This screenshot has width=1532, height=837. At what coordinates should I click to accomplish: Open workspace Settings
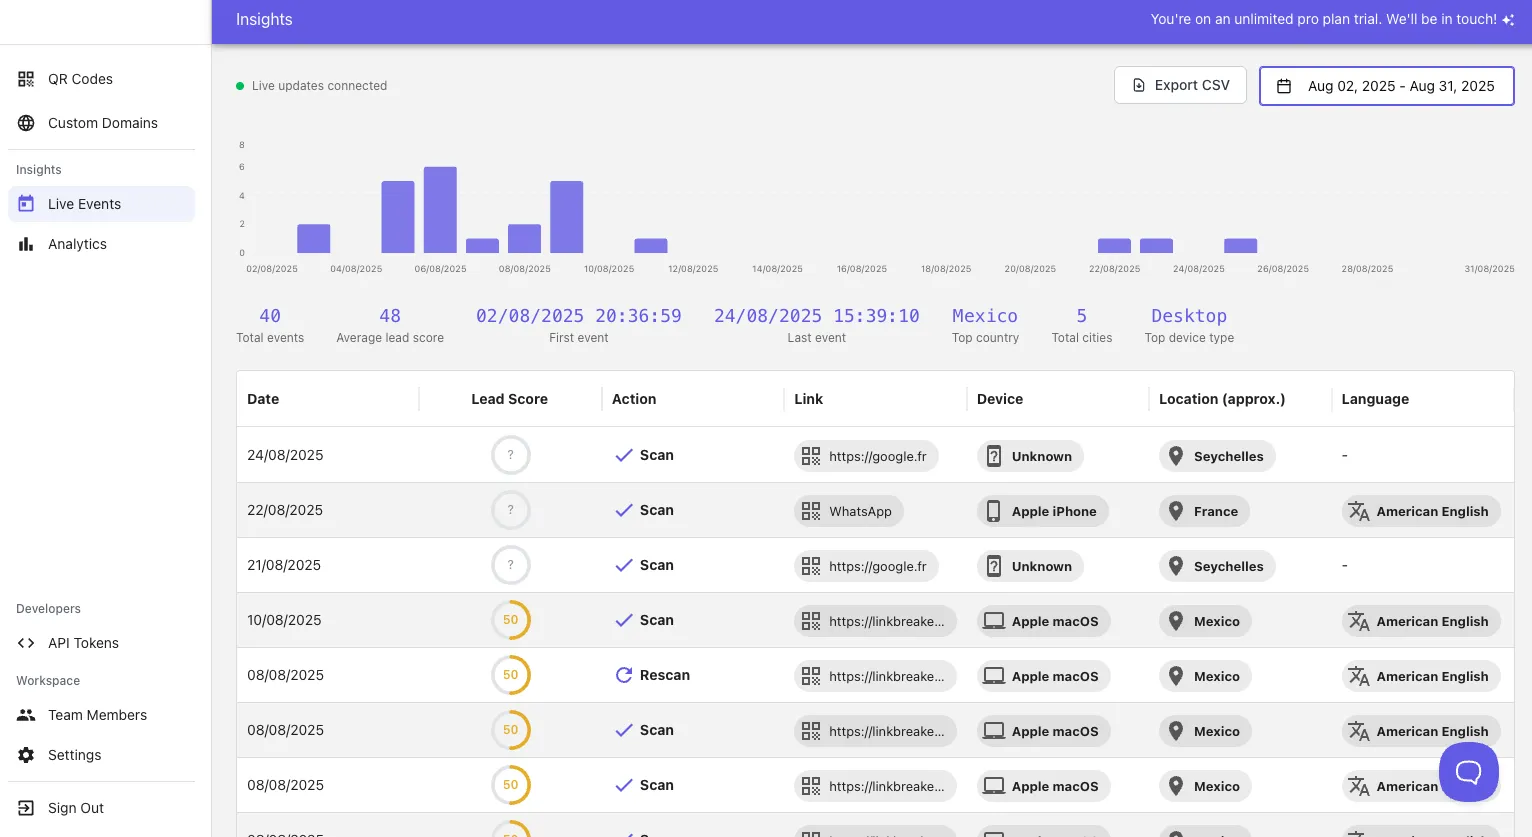coord(101,755)
